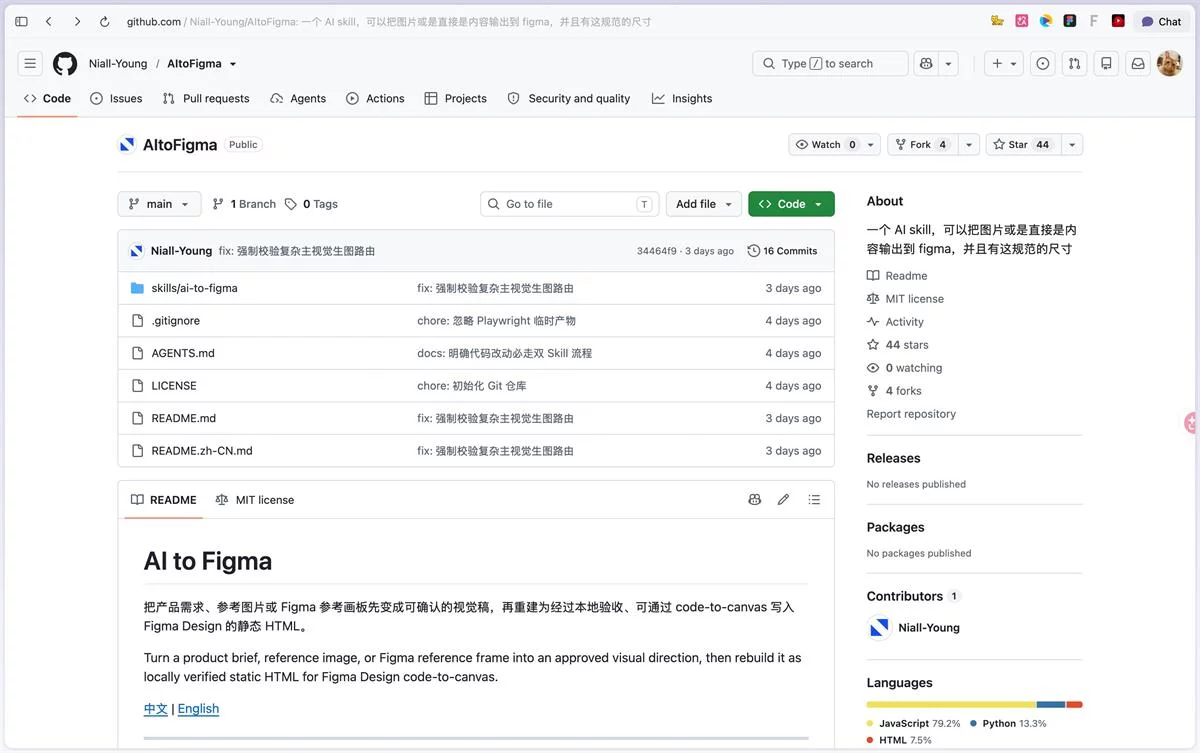1200x753 pixels.
Task: Open the Issues circle icon in header
Action: 1043,63
